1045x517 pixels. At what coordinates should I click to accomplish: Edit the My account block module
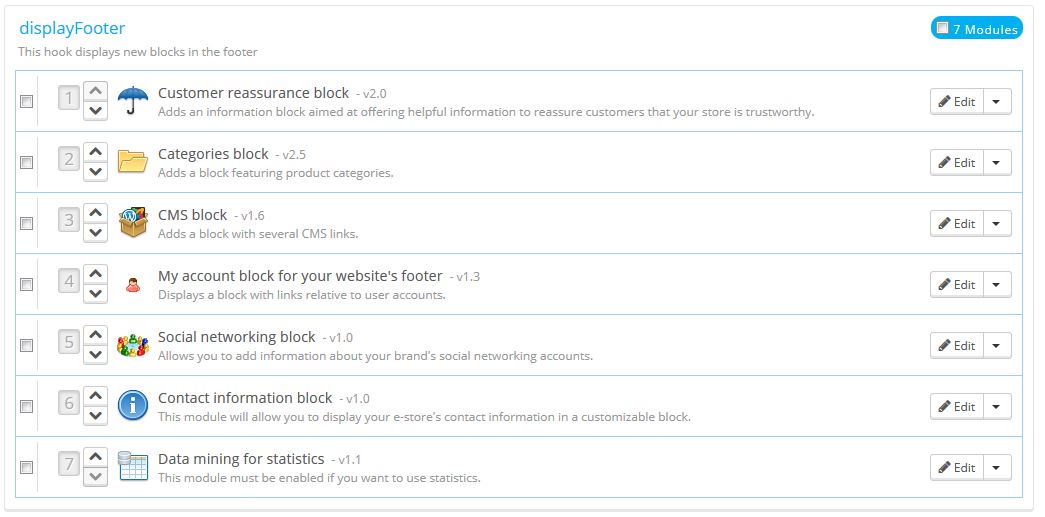956,284
